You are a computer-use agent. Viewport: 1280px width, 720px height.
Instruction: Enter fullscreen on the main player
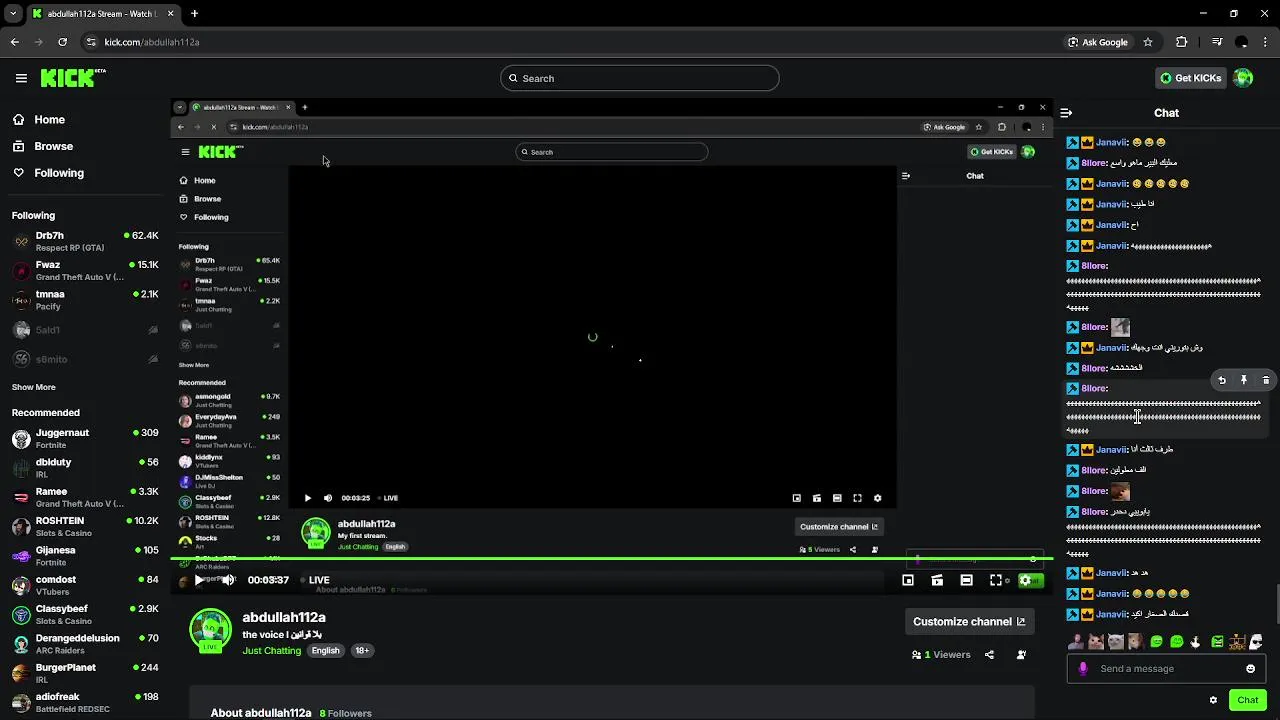996,580
